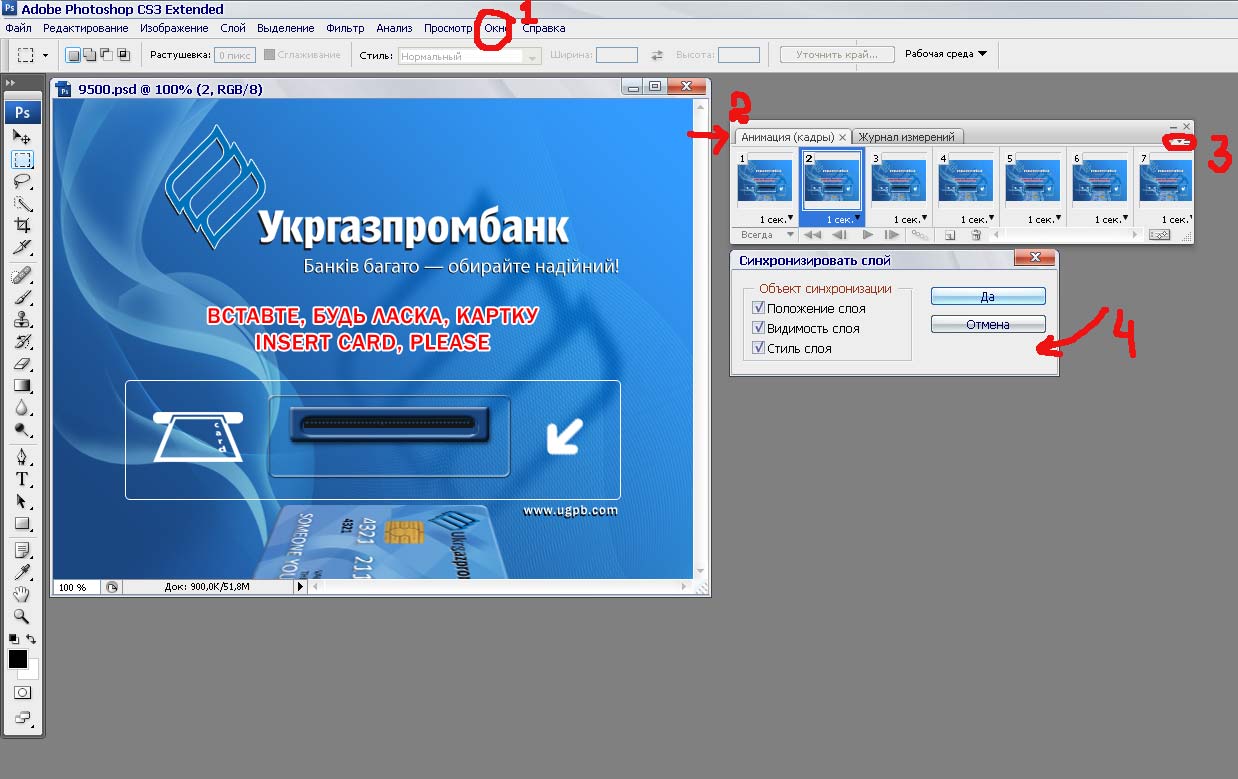Select the Crop tool
This screenshot has height=779, width=1238.
(22, 226)
